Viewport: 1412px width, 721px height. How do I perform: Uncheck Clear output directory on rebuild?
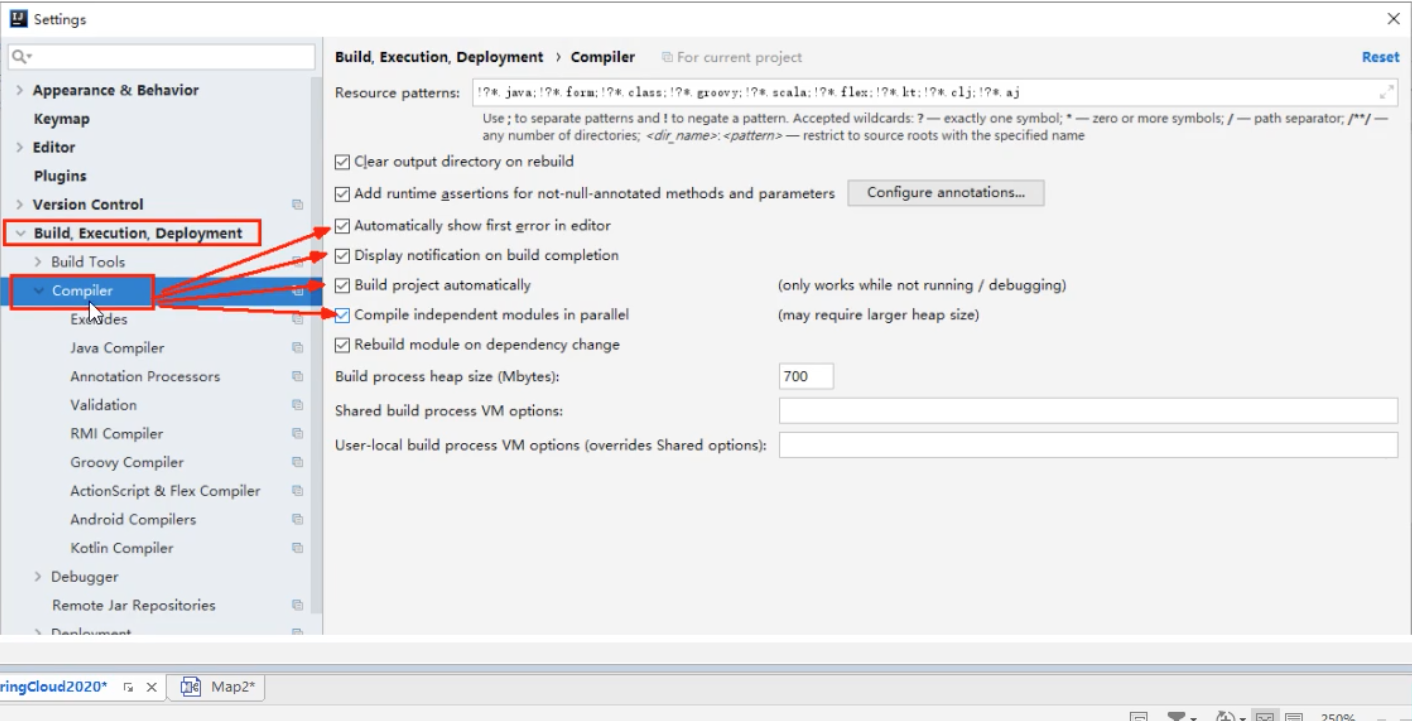pyautogui.click(x=343, y=161)
